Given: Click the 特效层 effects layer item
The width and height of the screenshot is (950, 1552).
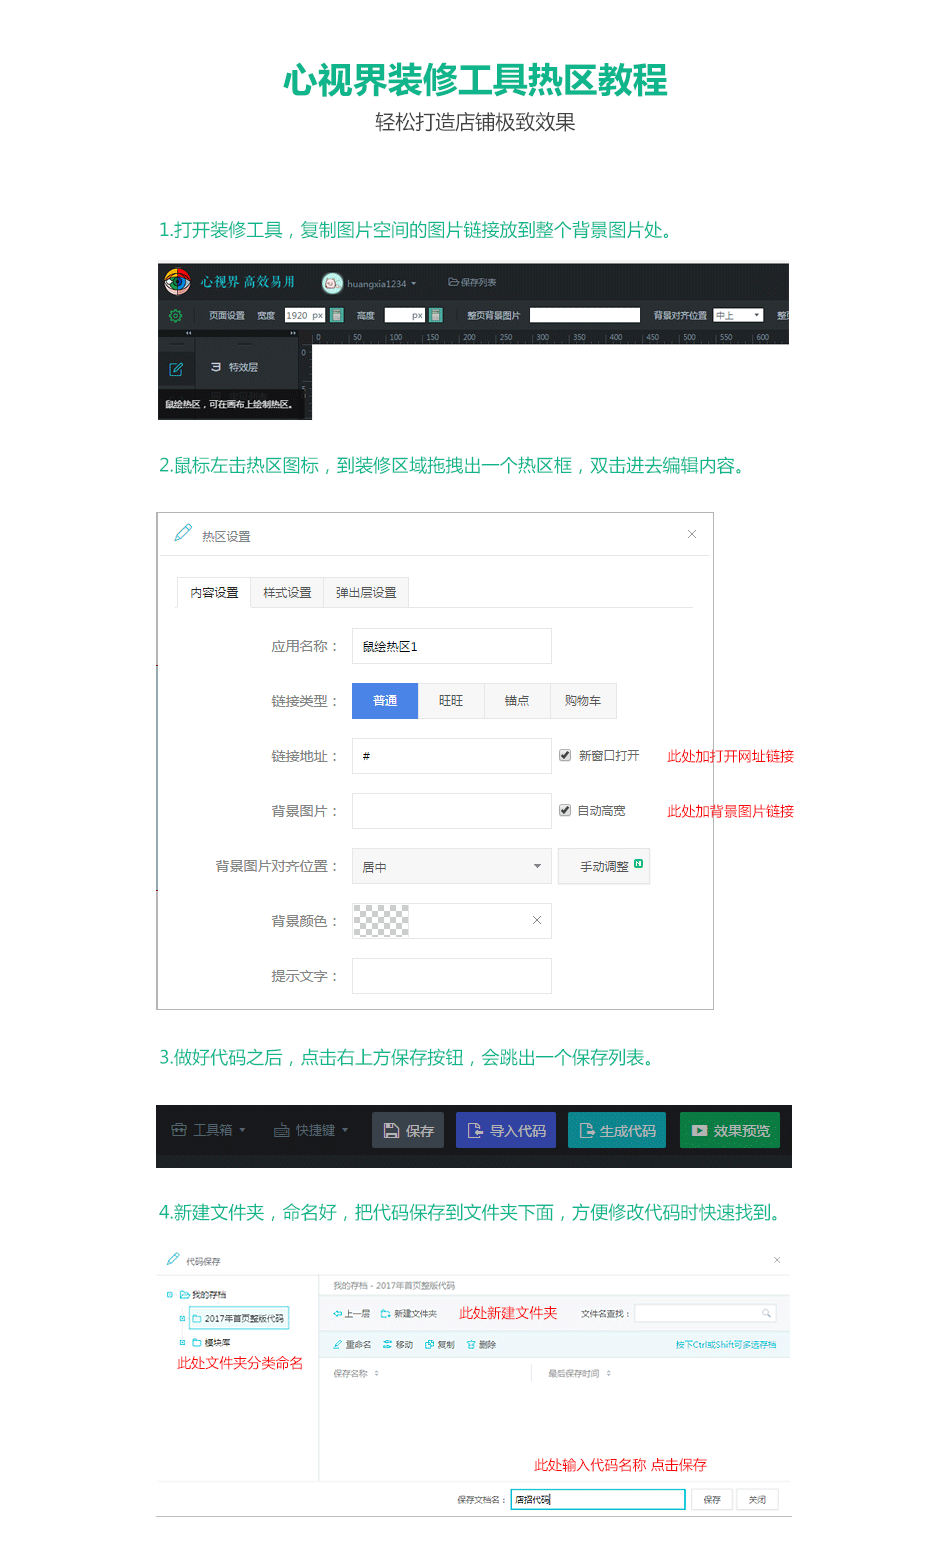Looking at the screenshot, I should 235,367.
